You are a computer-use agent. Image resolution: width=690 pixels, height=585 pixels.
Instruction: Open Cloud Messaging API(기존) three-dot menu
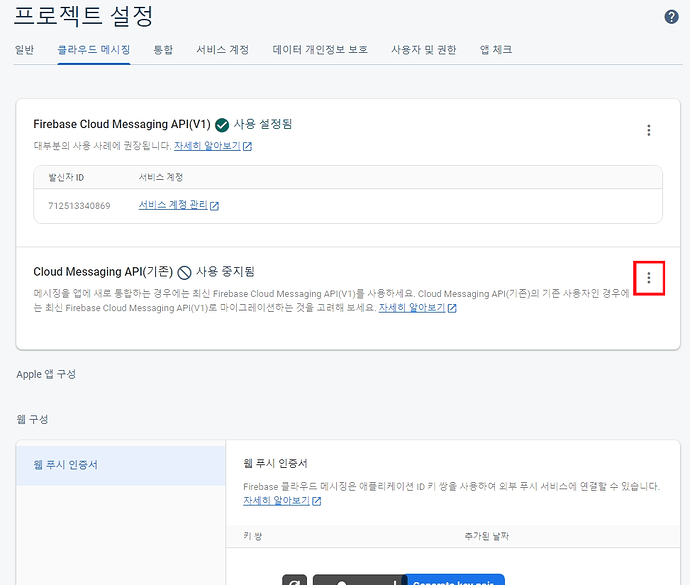click(649, 278)
